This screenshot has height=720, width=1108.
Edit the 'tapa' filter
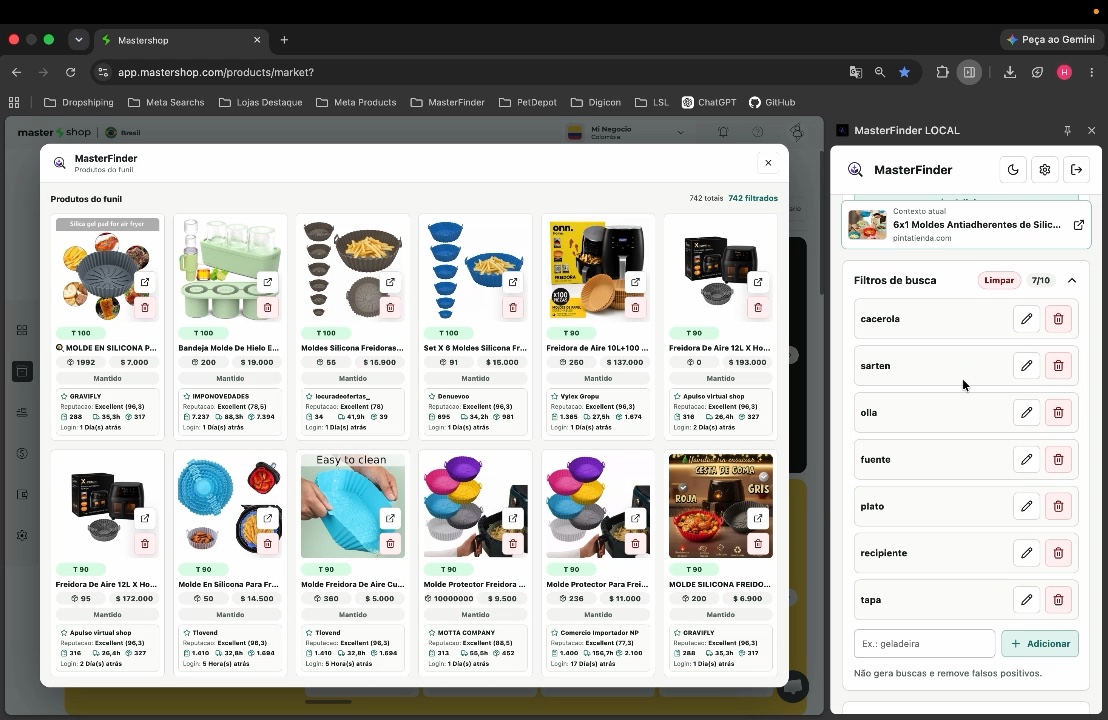point(1026,600)
